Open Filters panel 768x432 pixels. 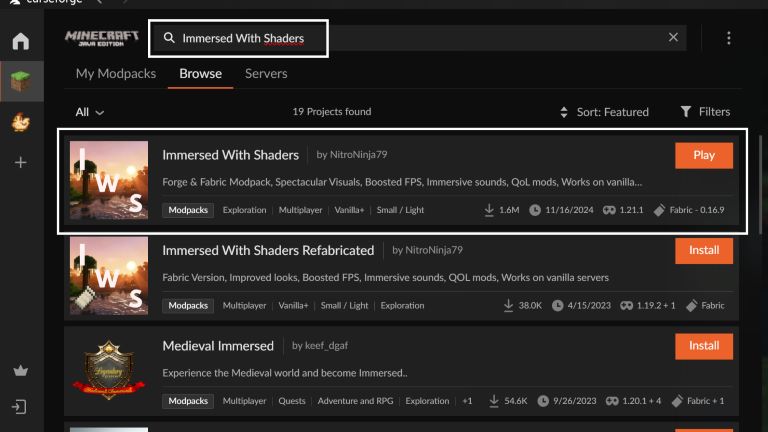(705, 112)
